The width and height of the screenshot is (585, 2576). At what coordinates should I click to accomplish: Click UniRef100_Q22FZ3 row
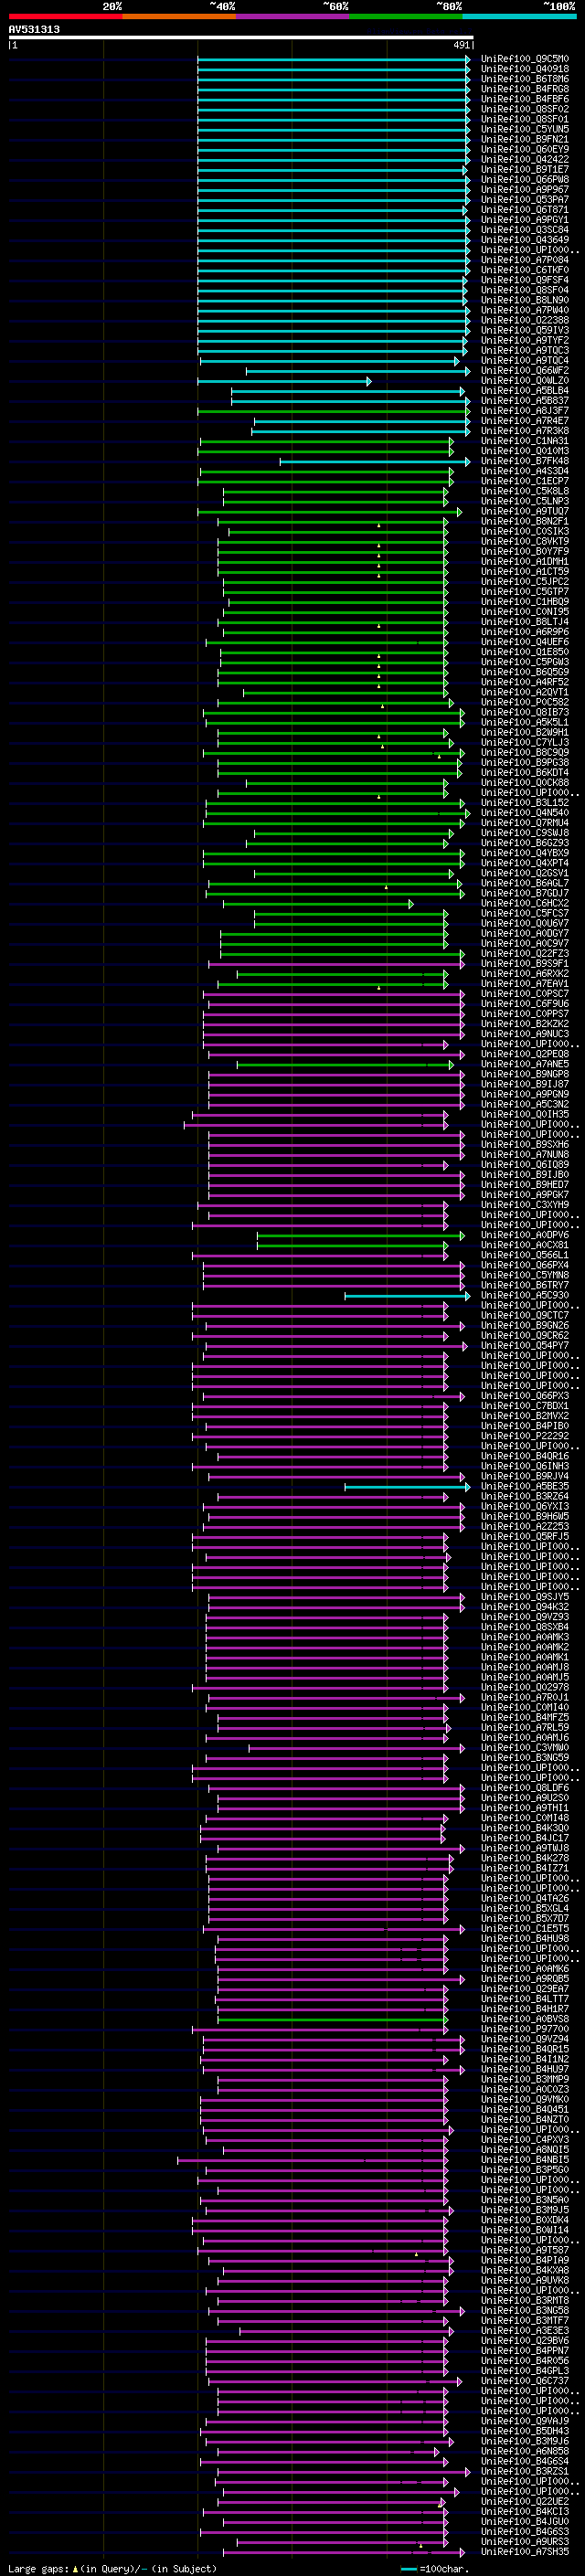point(524,953)
